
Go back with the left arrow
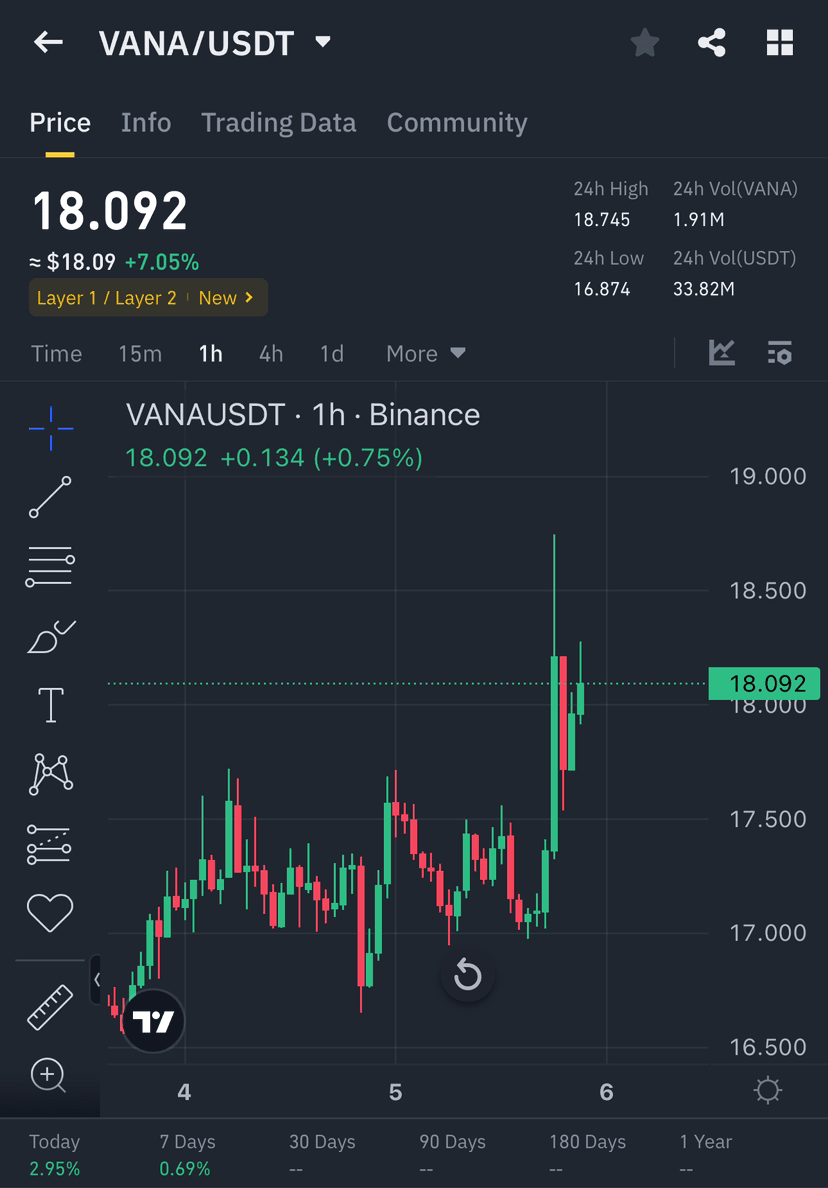click(x=48, y=42)
